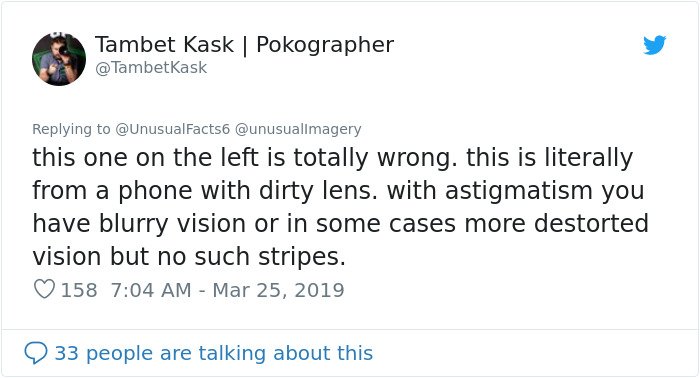
Task: Click the Twitter bird logo icon
Action: click(654, 45)
